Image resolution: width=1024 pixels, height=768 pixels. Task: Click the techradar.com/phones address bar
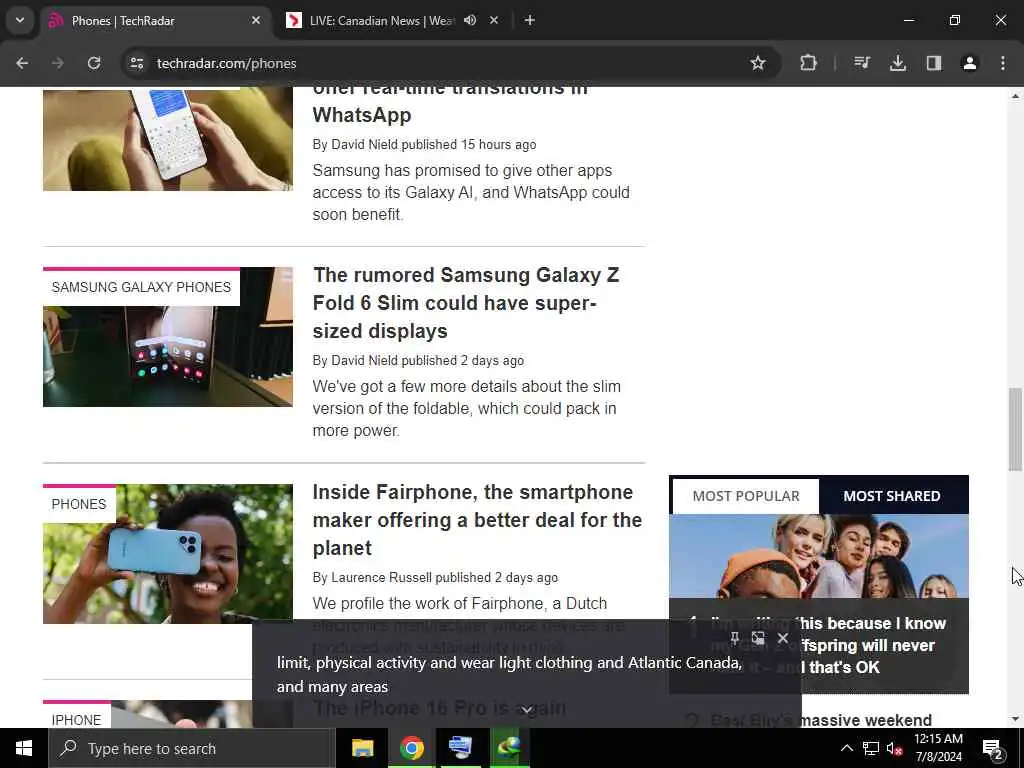click(x=450, y=63)
